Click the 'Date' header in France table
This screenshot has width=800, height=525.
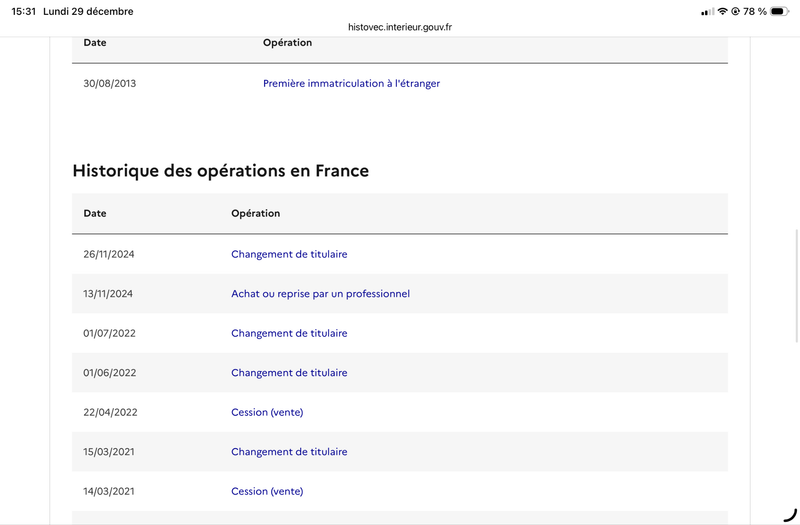[x=95, y=214]
